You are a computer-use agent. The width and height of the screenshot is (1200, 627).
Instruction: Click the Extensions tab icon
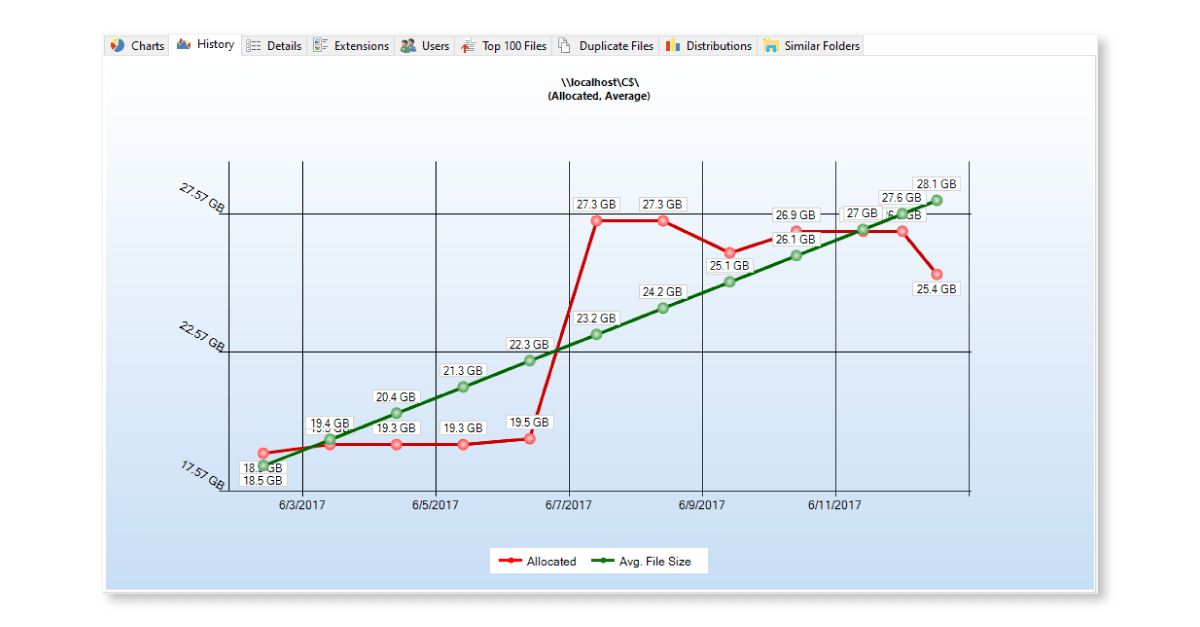321,46
